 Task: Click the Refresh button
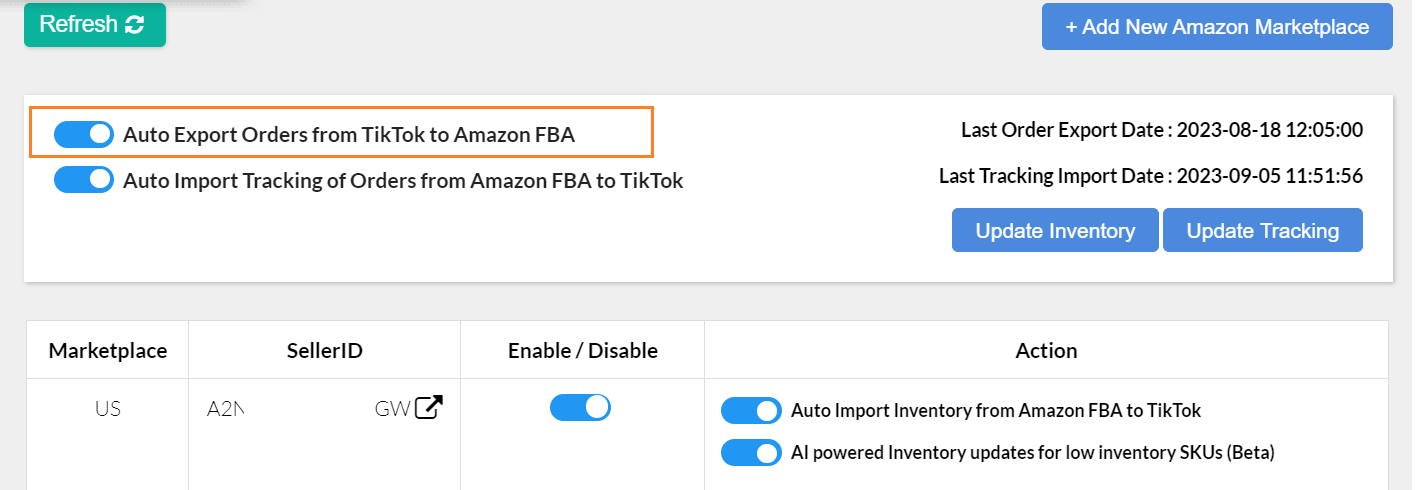click(94, 25)
